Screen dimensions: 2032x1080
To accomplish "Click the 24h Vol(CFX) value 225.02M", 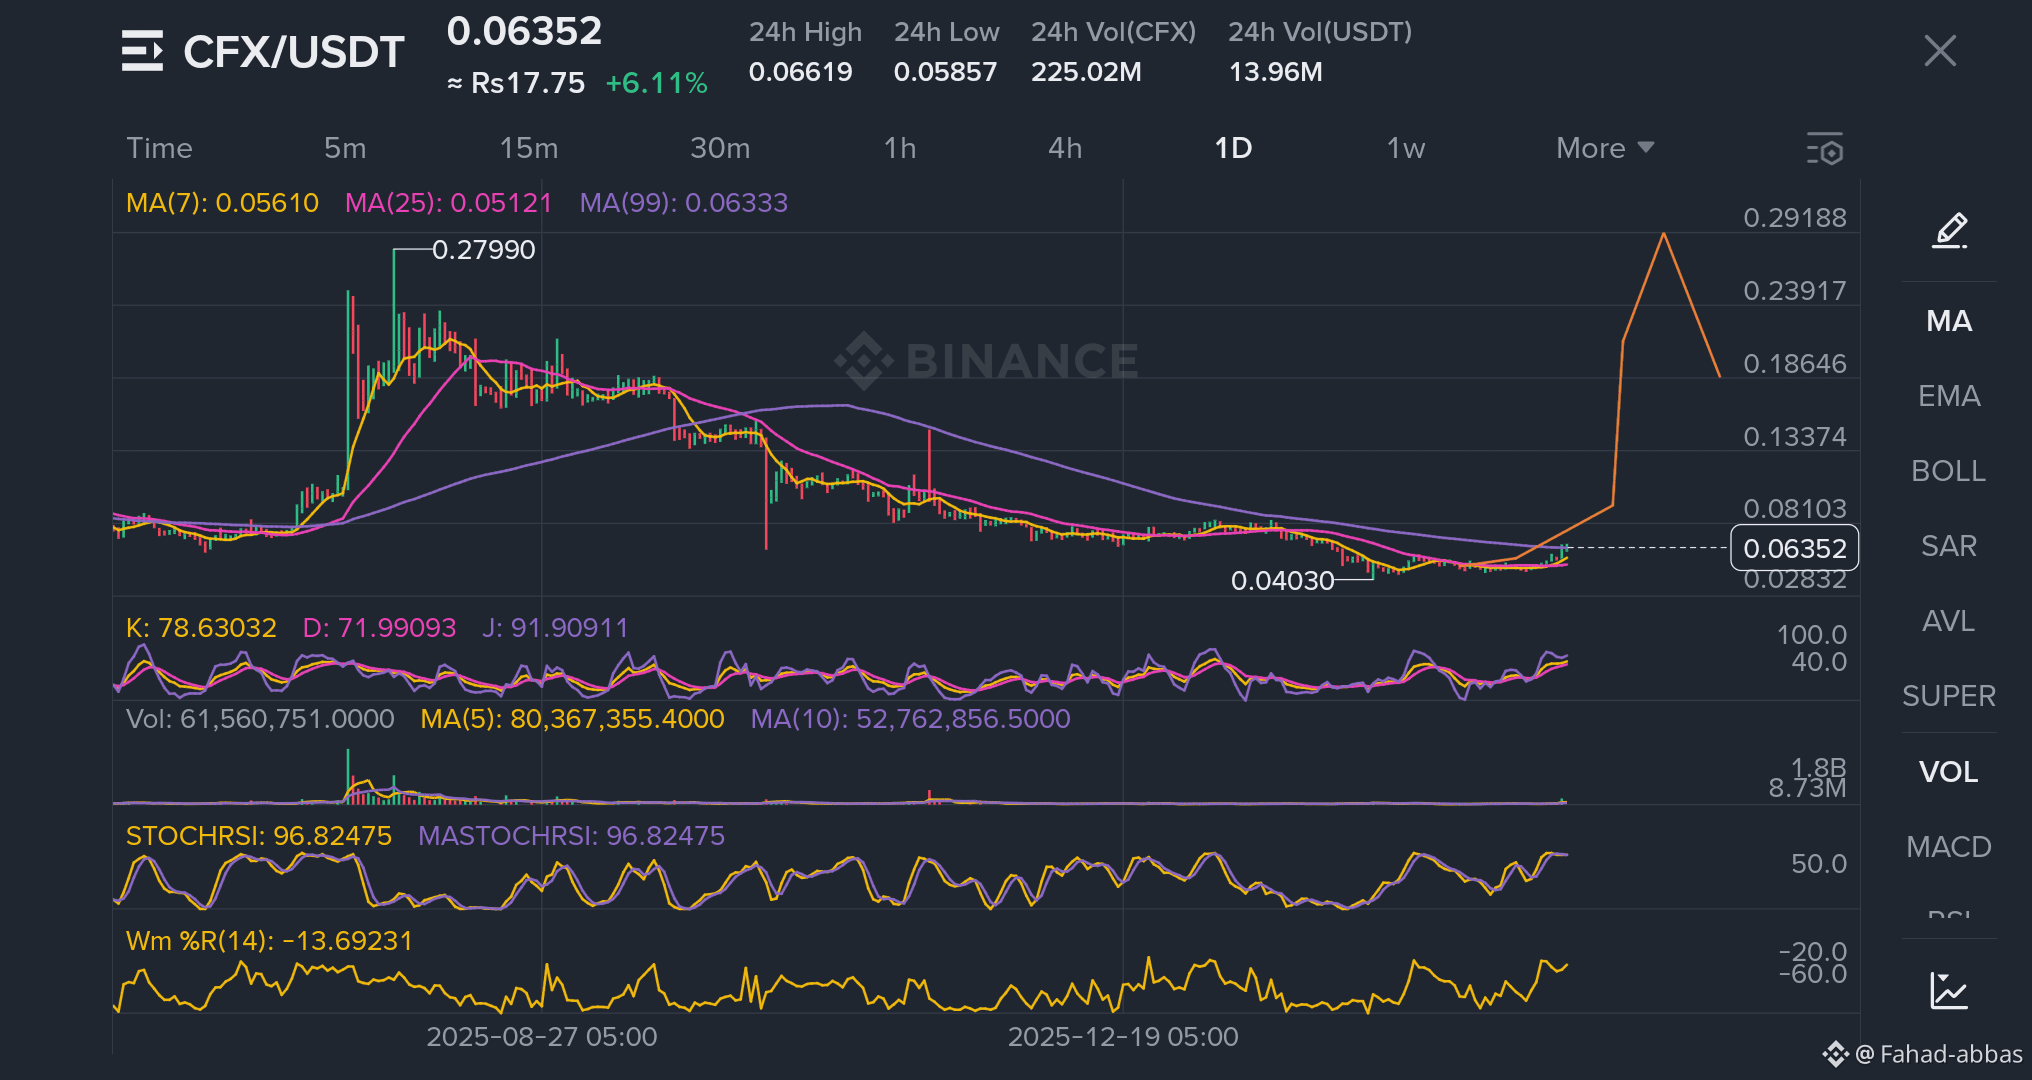I will [1086, 72].
